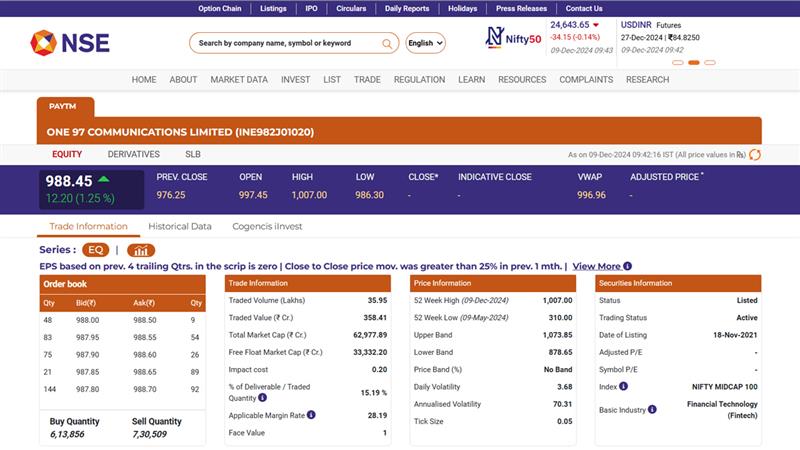Expand the REGULATION navigation menu
The image size is (800, 450).
(x=419, y=80)
